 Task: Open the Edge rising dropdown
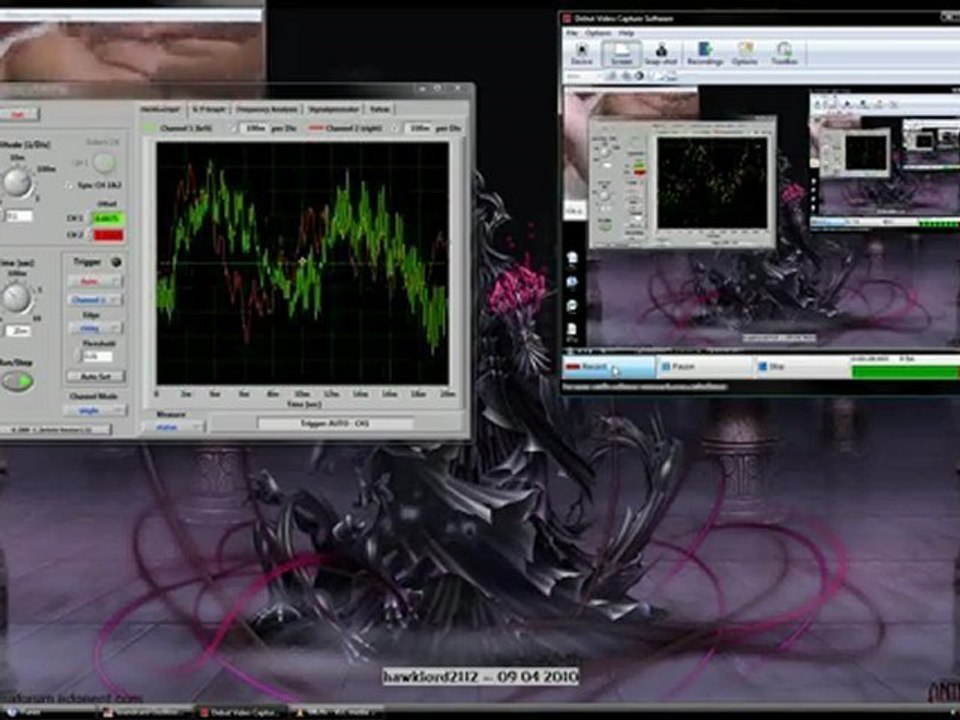point(94,328)
